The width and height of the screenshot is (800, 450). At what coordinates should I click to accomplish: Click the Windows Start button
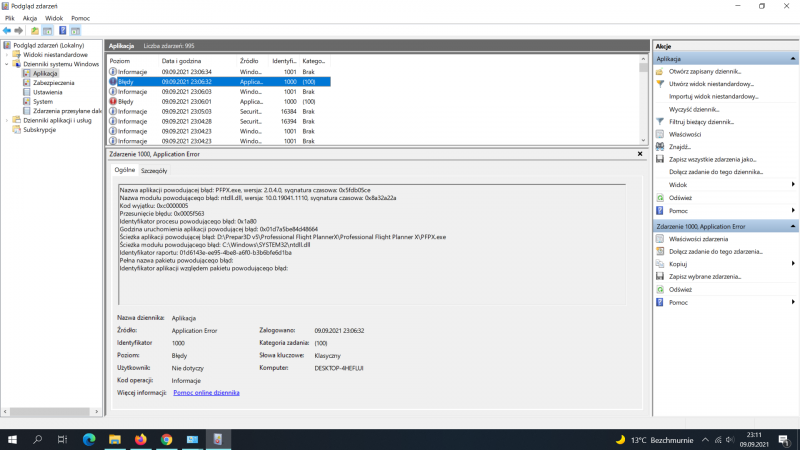point(12,439)
